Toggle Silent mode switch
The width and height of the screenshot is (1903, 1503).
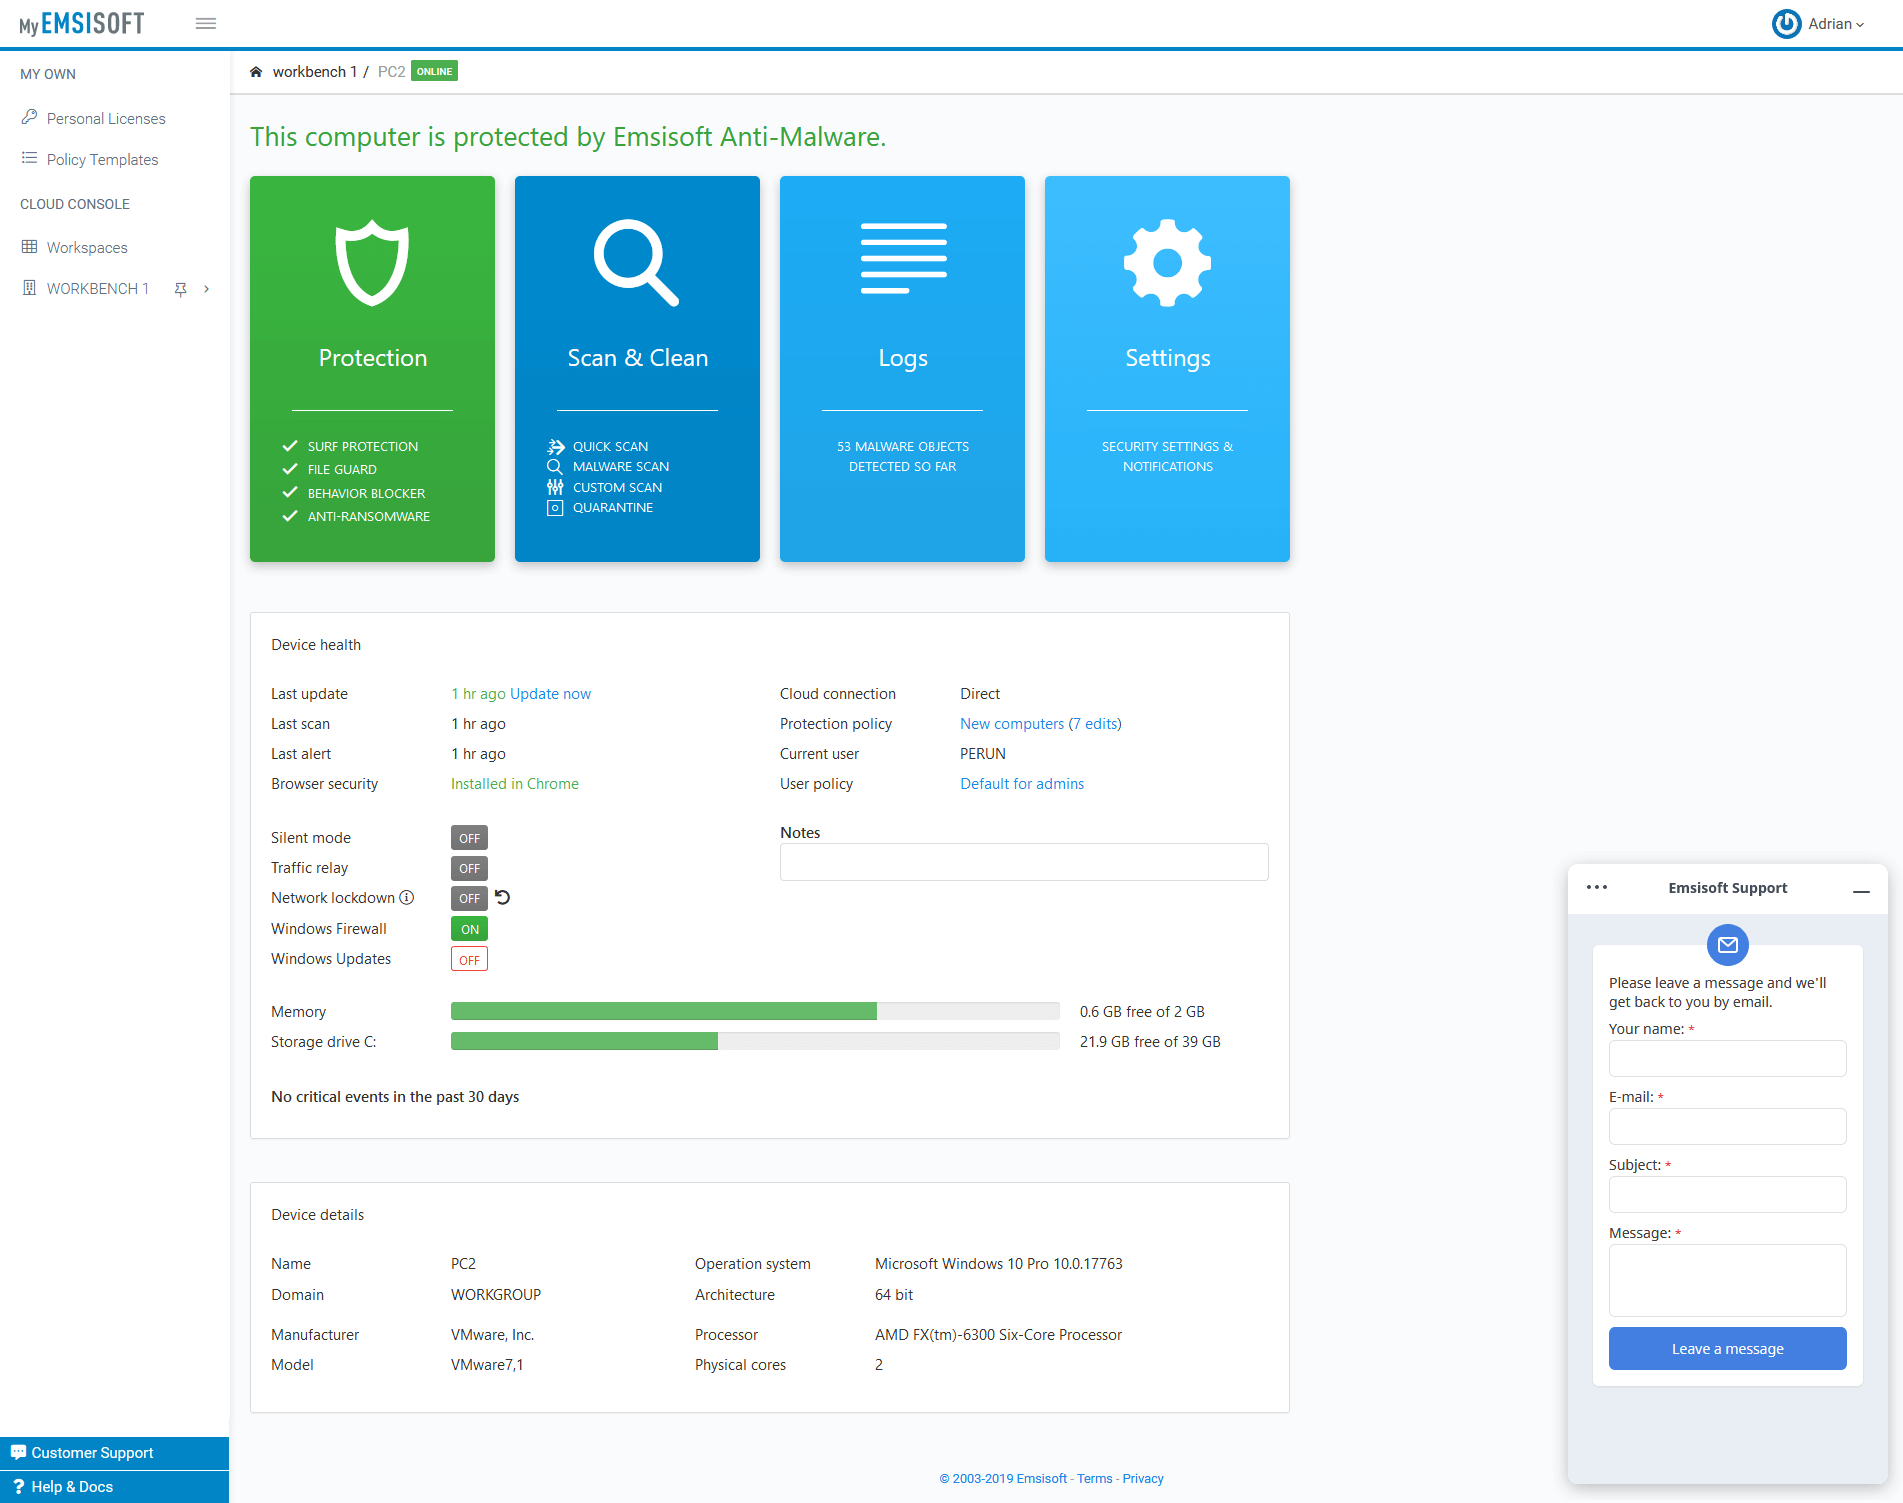click(469, 838)
